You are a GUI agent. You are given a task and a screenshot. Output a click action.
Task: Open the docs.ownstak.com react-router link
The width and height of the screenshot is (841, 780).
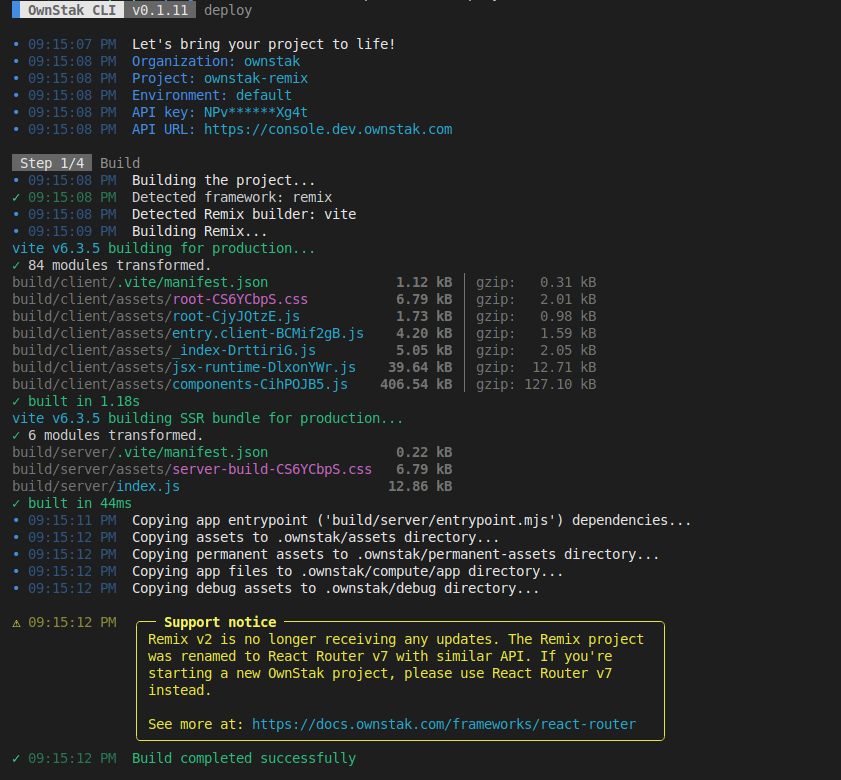click(444, 724)
